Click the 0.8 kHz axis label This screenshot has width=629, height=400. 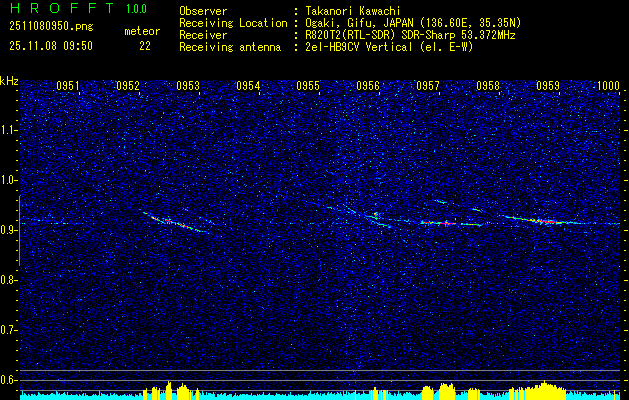[9, 280]
